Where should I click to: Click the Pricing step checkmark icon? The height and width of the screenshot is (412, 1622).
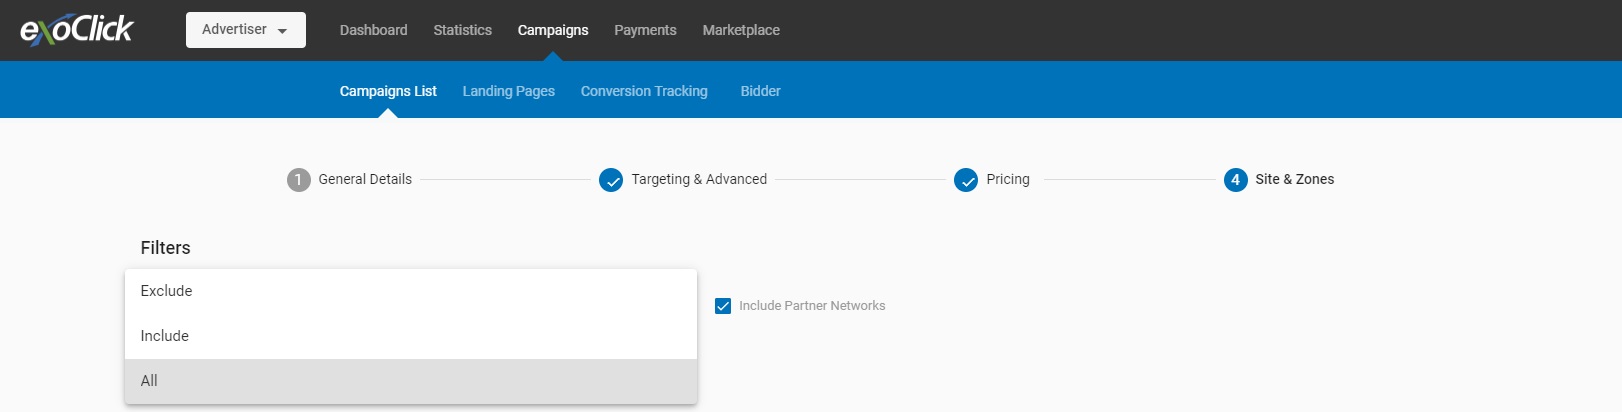[966, 180]
